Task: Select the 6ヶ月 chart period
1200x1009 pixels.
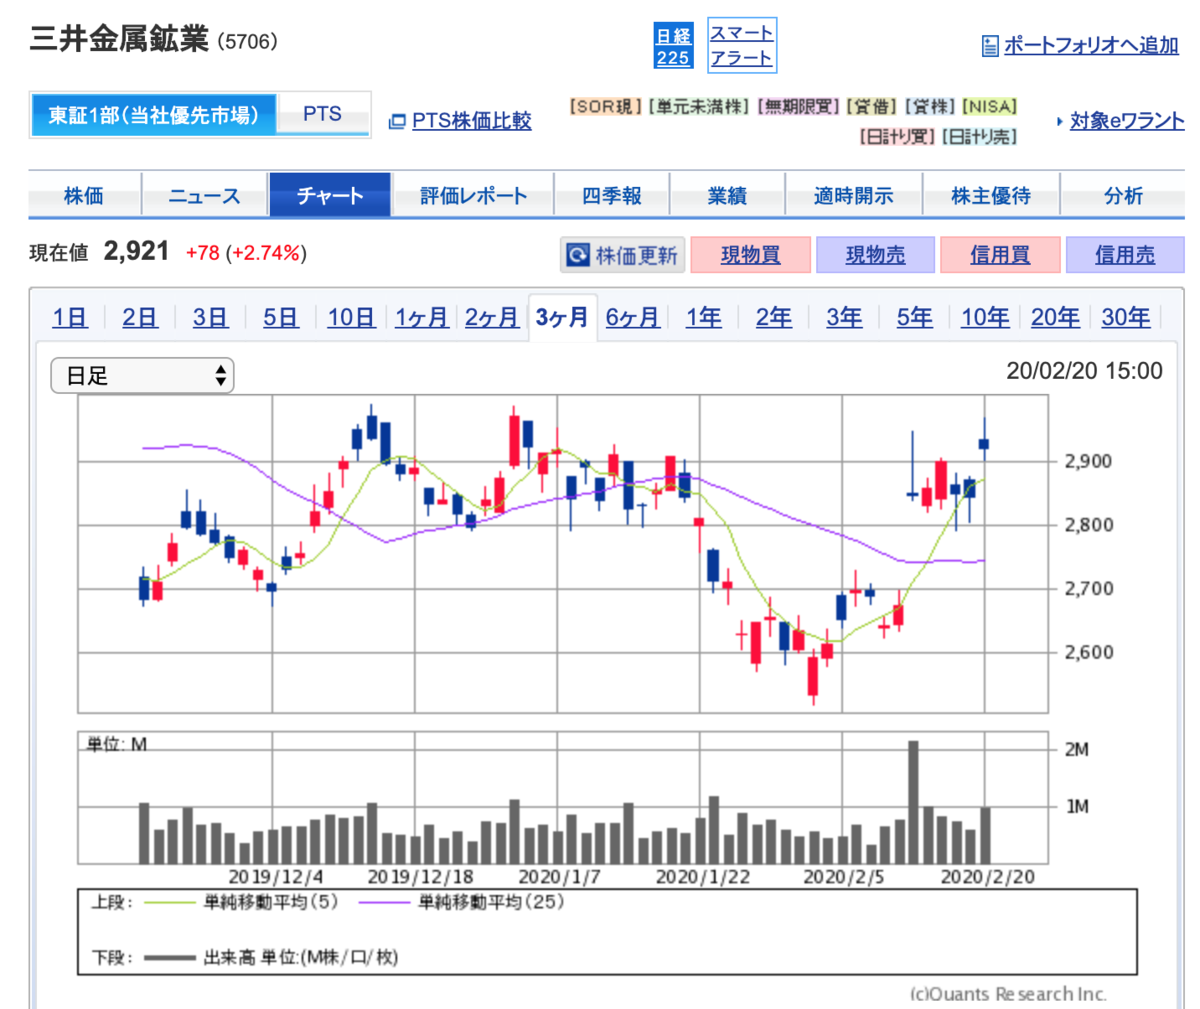Action: pyautogui.click(x=632, y=318)
